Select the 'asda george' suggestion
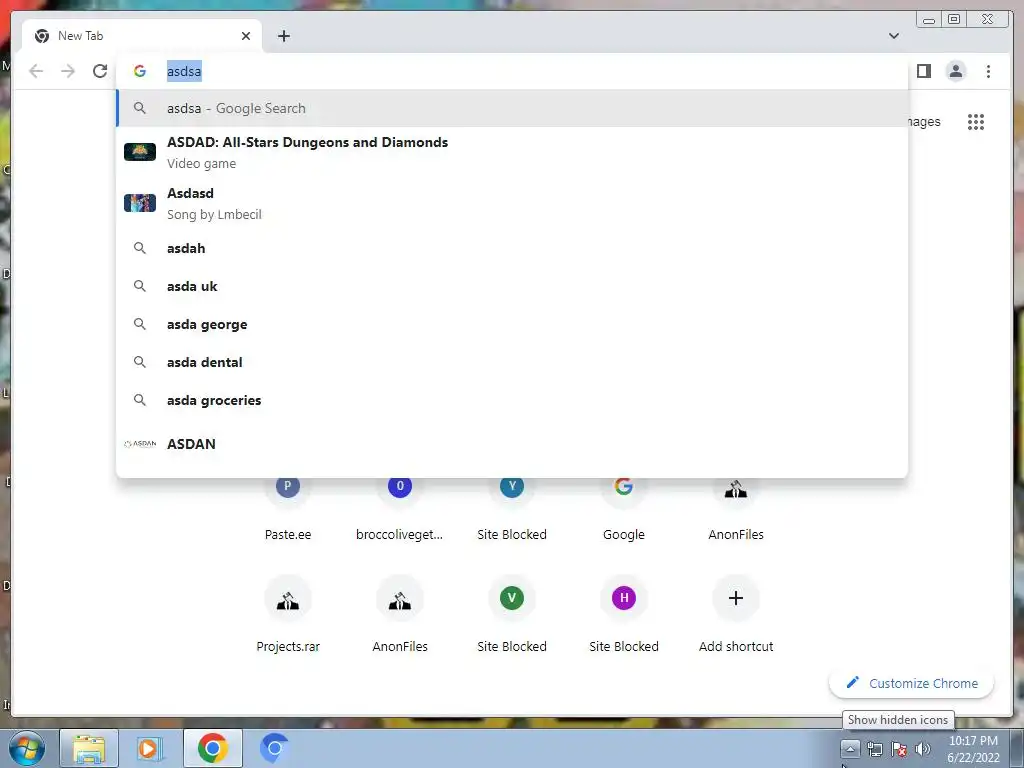Screen dimensions: 1024x768 coord(512,324)
